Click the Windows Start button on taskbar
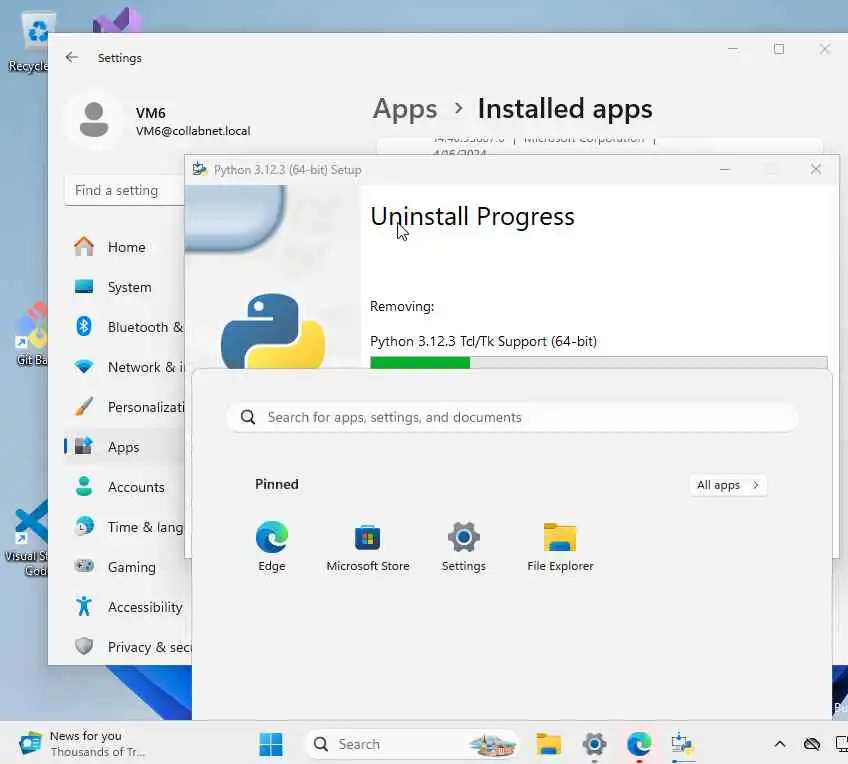Screen dimensions: 848x764 [x=271, y=744]
